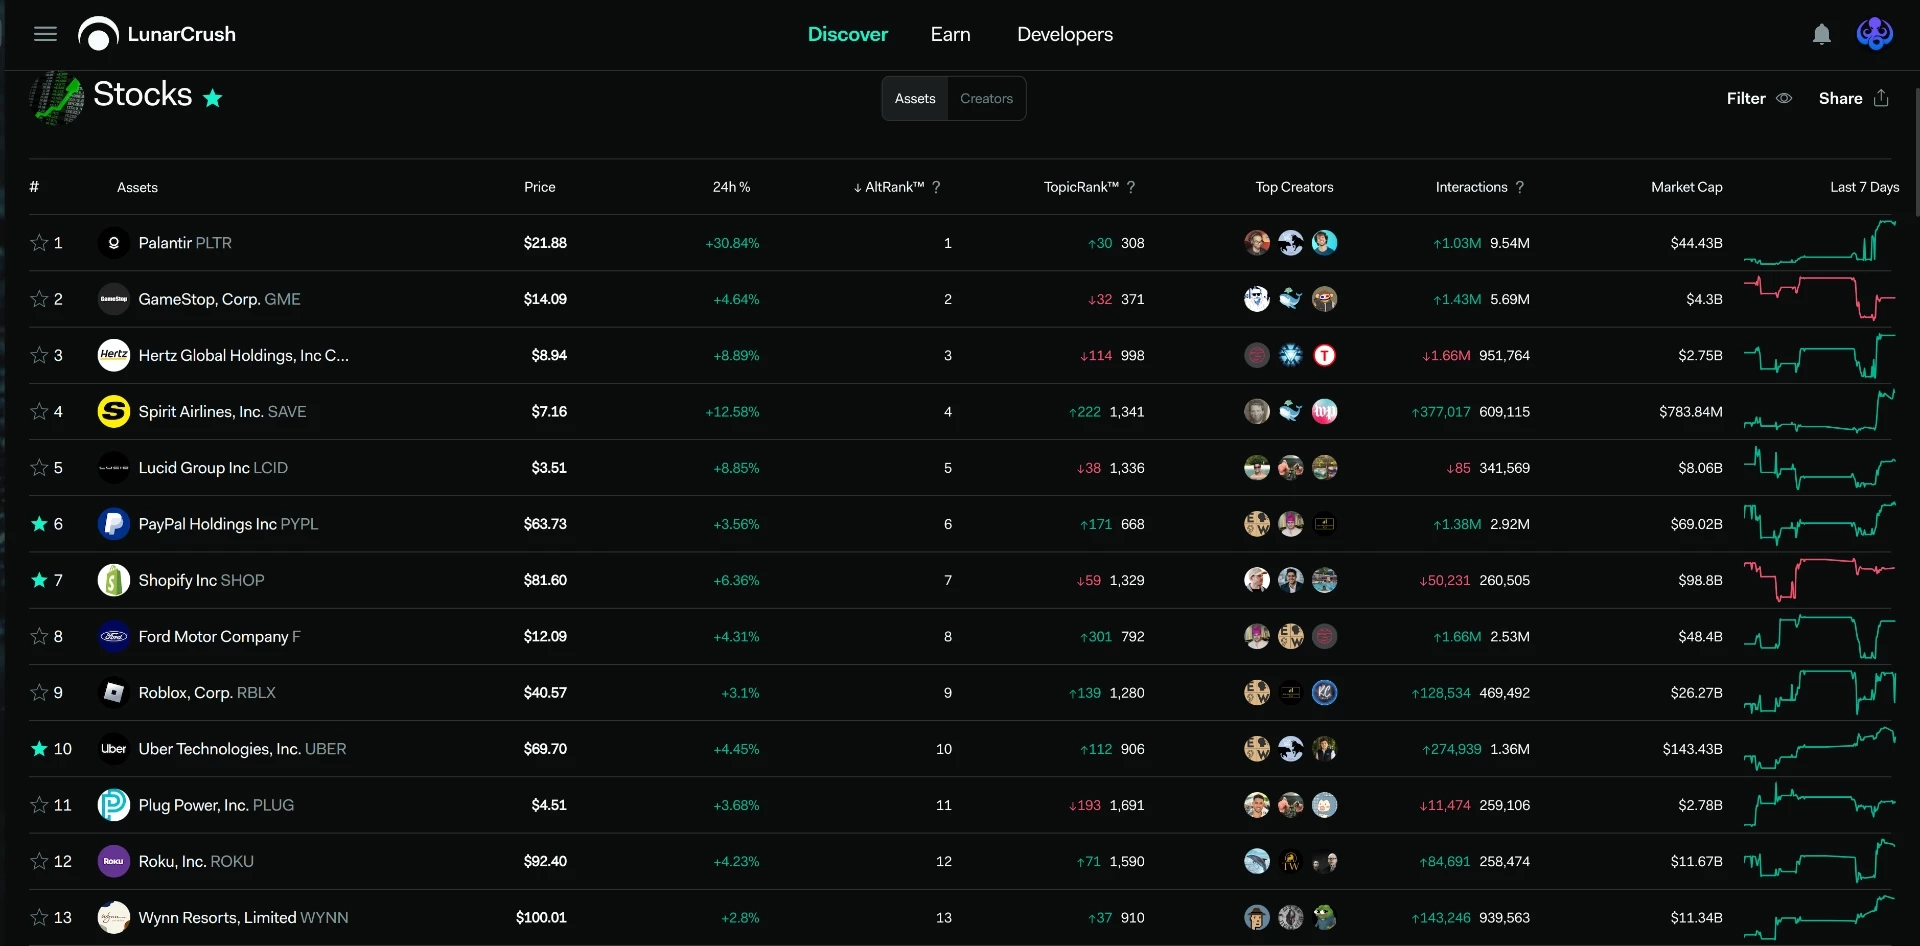View Shopify 7-day sparkline chart
The width and height of the screenshot is (1920, 946).
pyautogui.click(x=1819, y=580)
